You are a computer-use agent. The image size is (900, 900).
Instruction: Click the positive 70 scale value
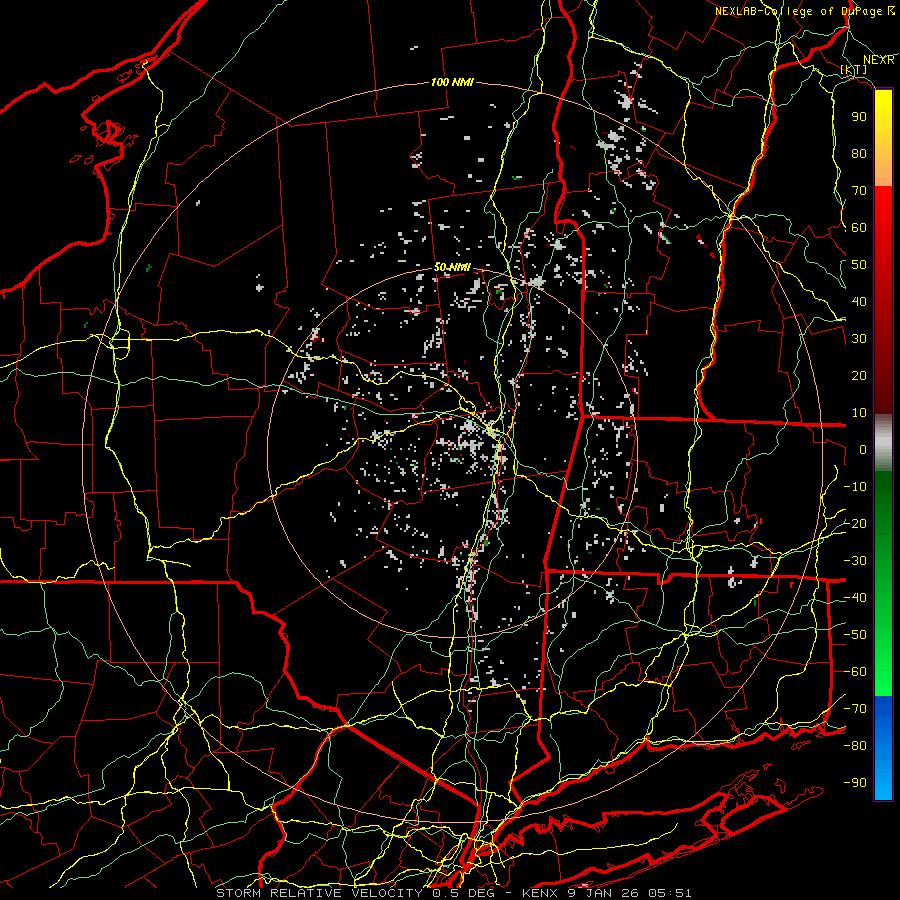click(859, 191)
